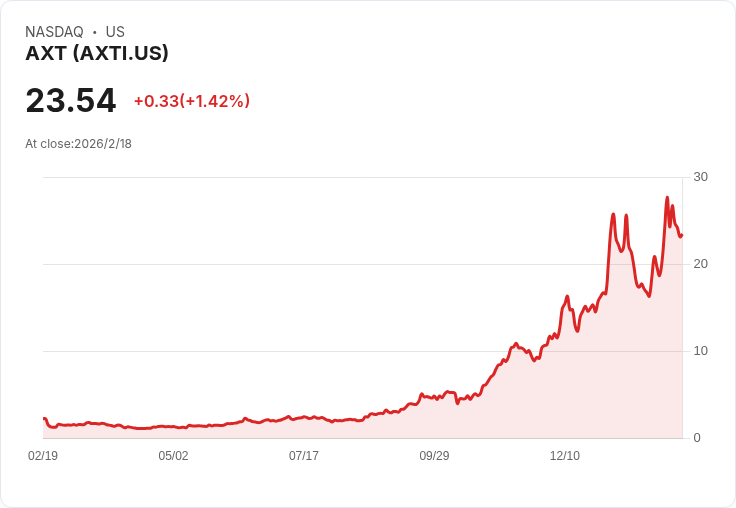Click the 05/02 date label on axis

173,455
